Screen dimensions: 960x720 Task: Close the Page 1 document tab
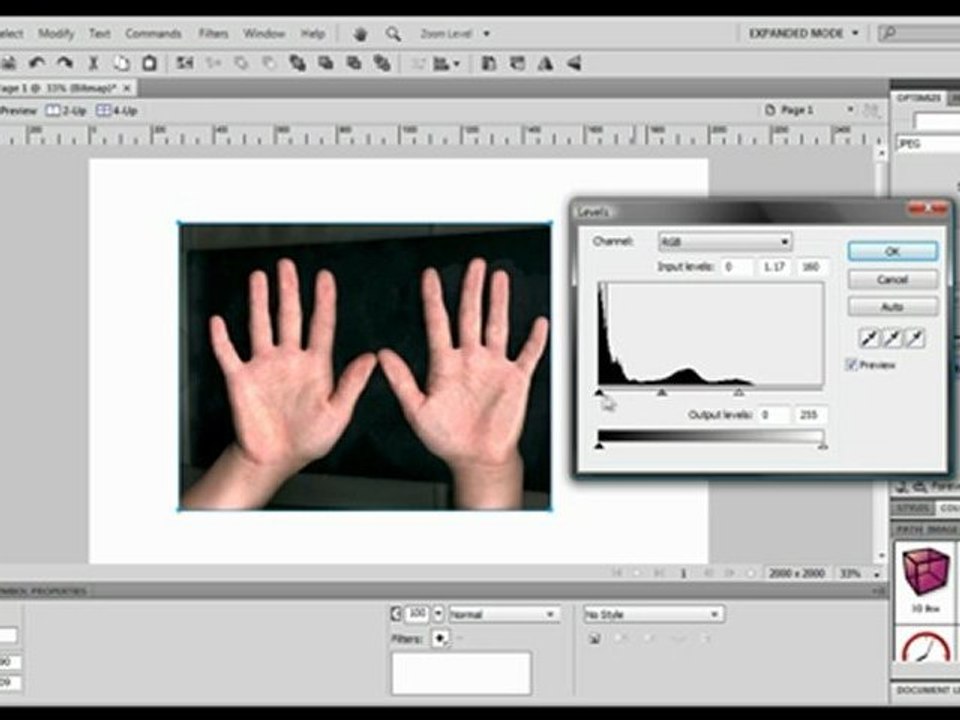click(127, 88)
